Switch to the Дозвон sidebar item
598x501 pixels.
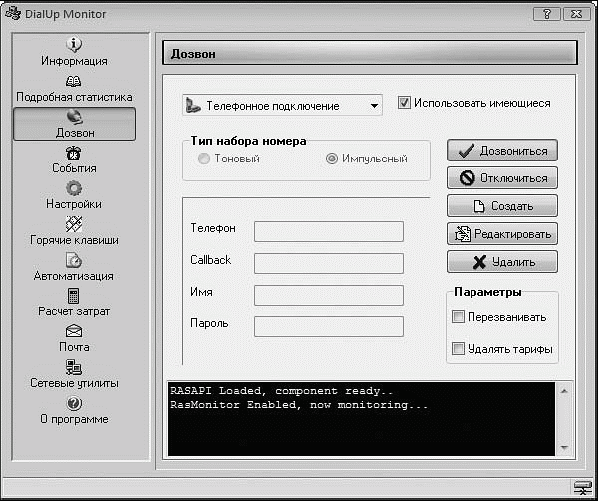point(74,124)
